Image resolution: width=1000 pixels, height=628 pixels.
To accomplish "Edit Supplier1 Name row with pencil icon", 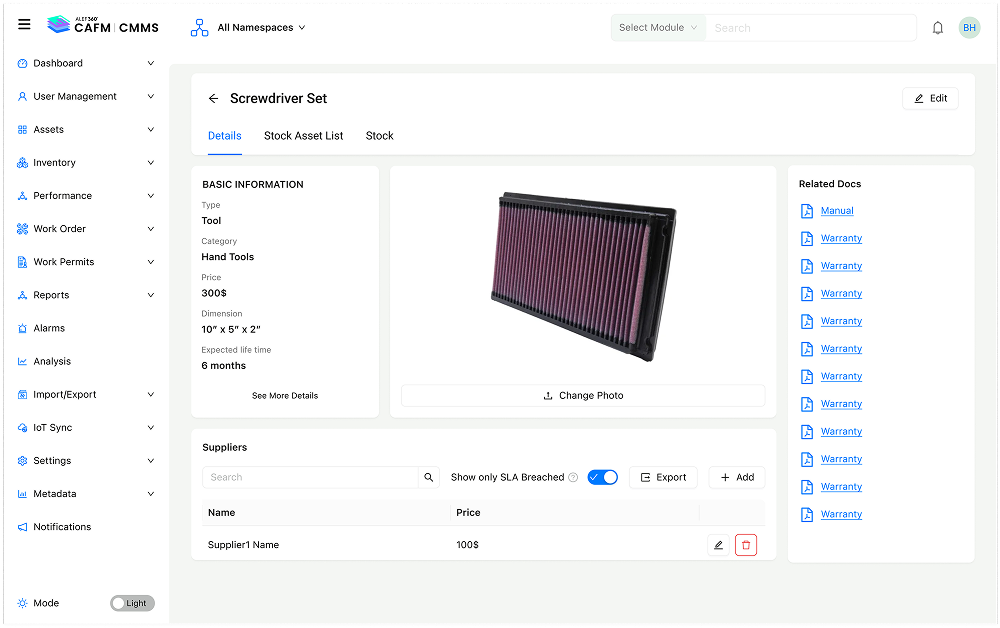I will point(718,545).
